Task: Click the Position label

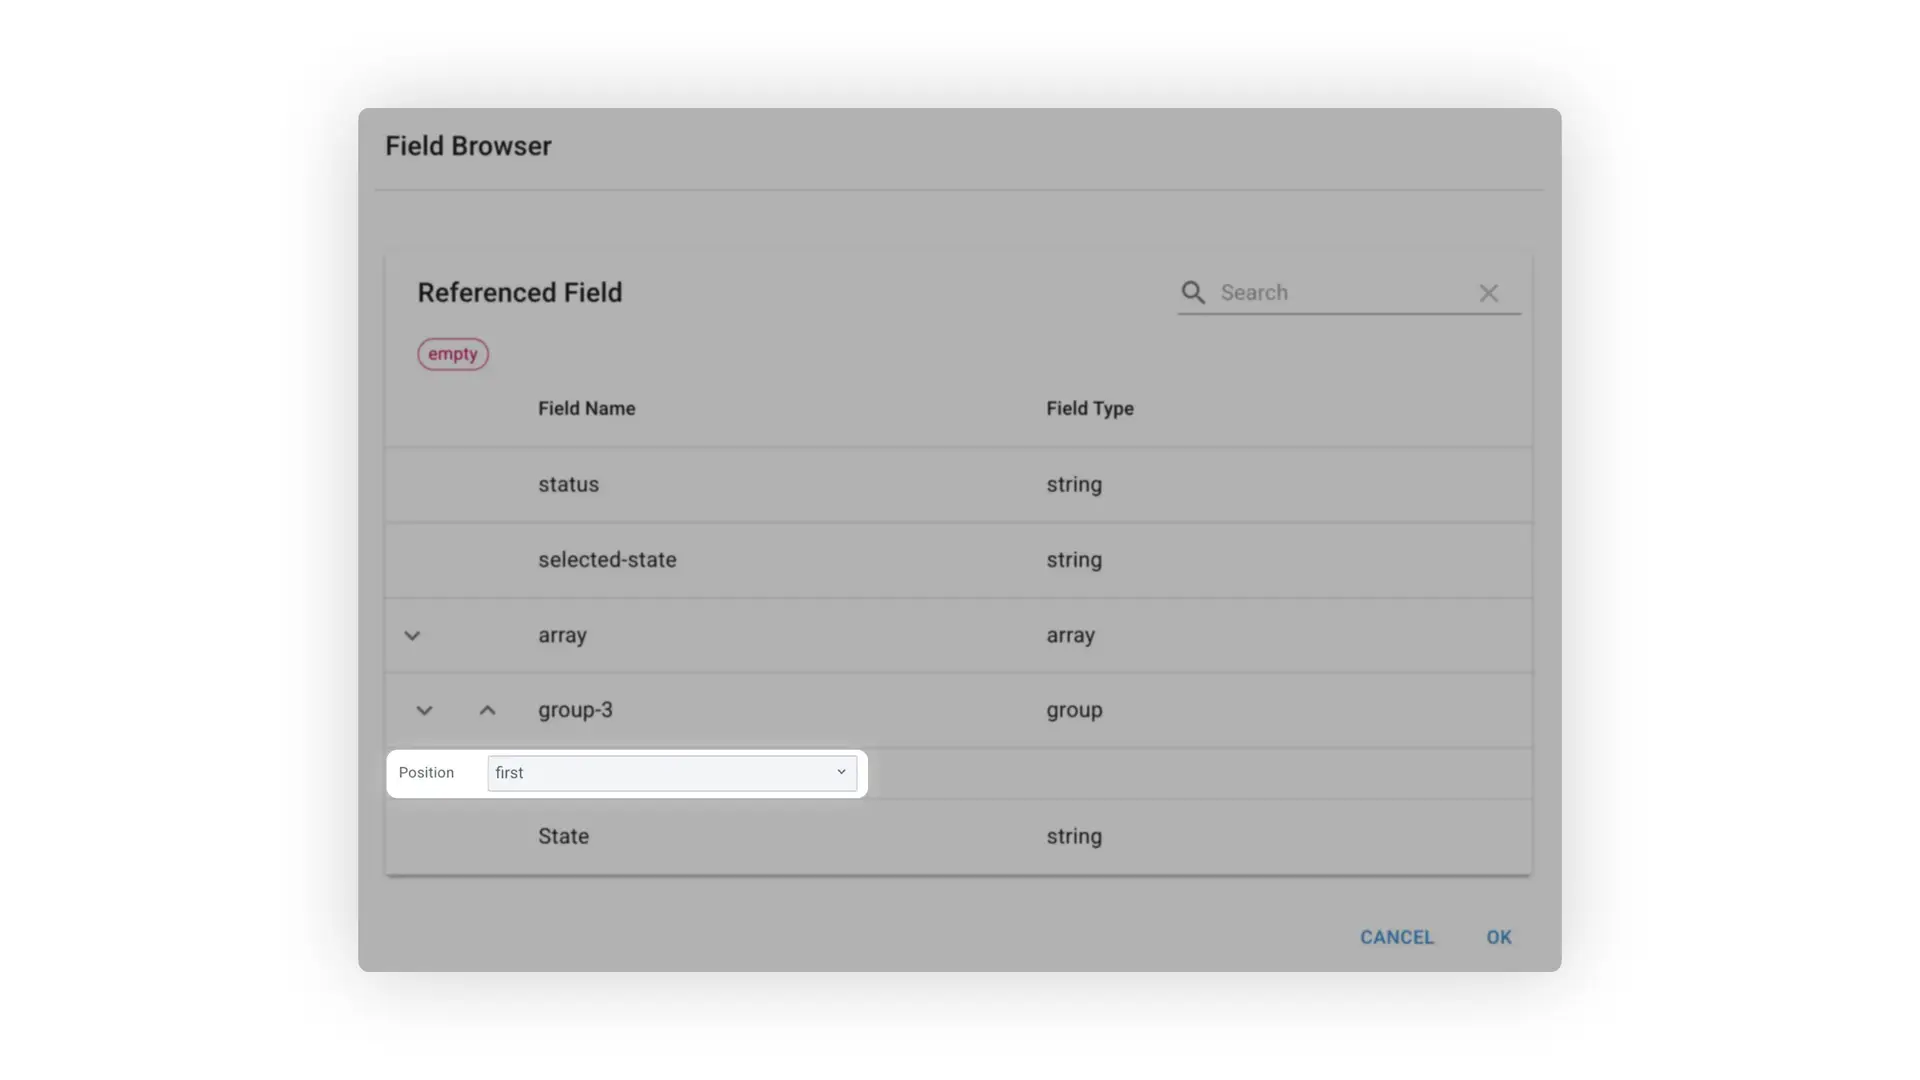Action: [426, 773]
